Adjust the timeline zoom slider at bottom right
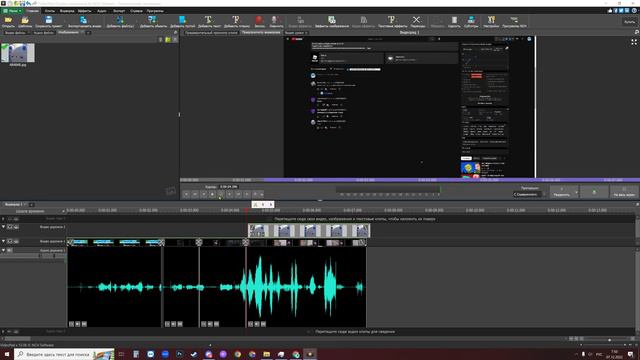Screen dimensions: 640x360 pyautogui.click(x=609, y=340)
